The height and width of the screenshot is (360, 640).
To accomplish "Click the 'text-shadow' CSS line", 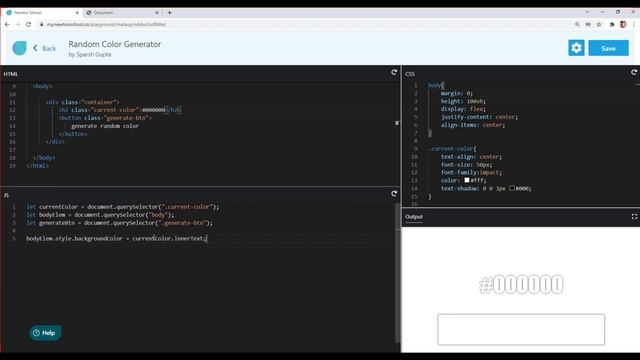I will pyautogui.click(x=486, y=189).
